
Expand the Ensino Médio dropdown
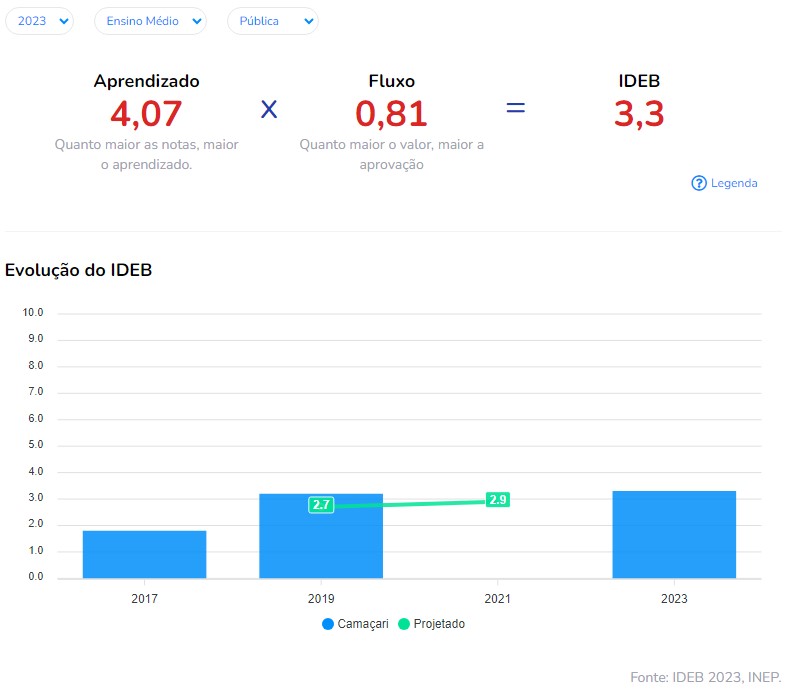(150, 21)
